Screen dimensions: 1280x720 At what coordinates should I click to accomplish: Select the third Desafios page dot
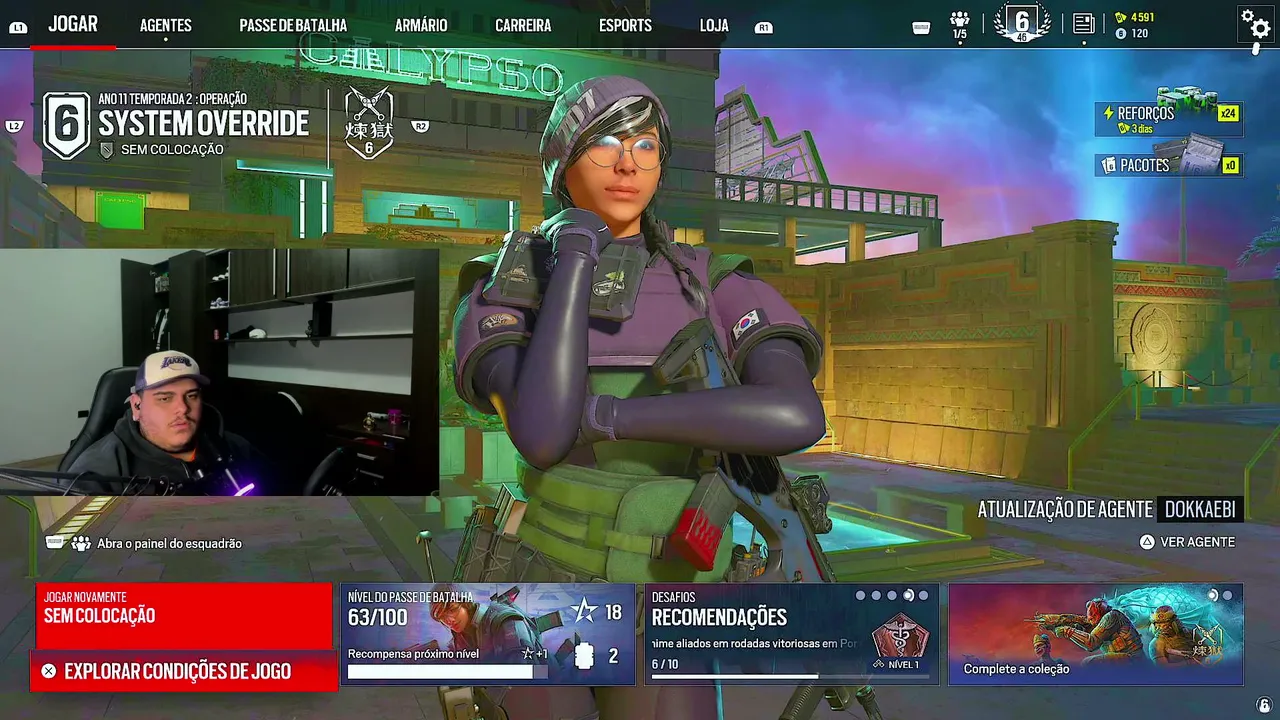pos(892,596)
